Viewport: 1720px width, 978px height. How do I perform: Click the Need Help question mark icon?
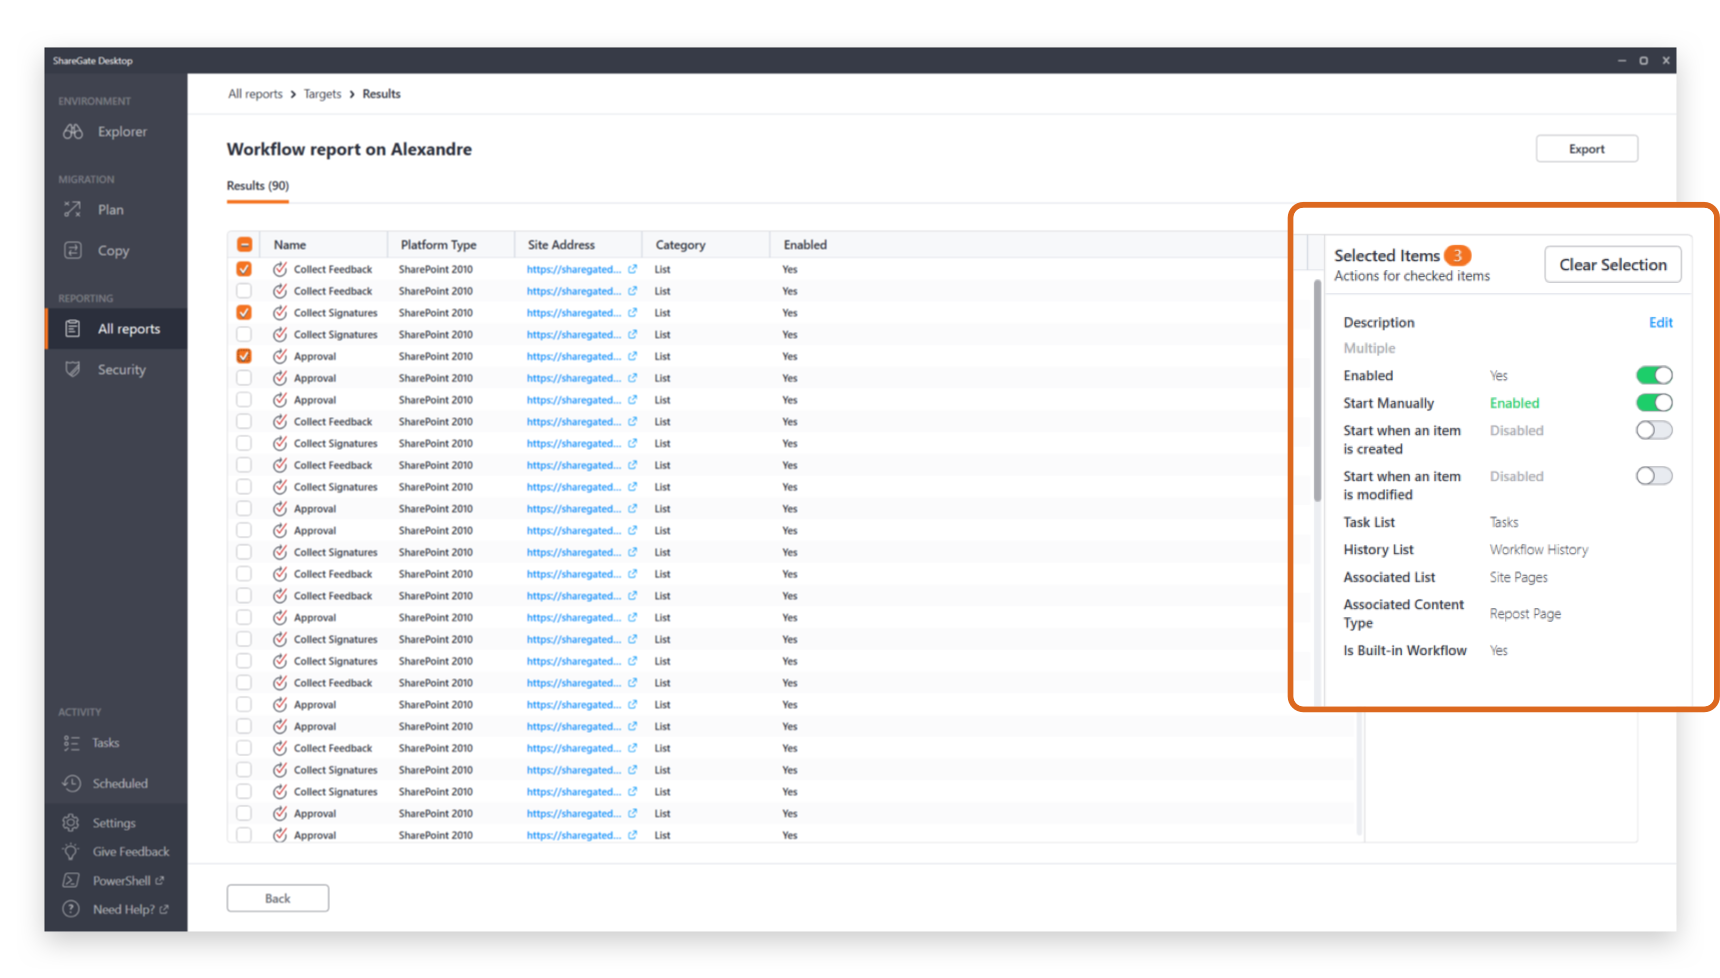[x=71, y=909]
